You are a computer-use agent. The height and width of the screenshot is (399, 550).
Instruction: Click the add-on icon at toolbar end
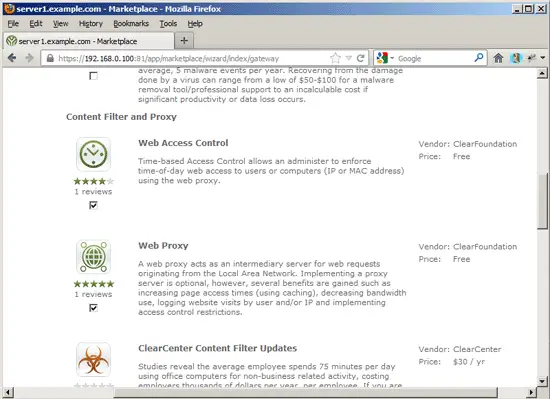(x=532, y=58)
